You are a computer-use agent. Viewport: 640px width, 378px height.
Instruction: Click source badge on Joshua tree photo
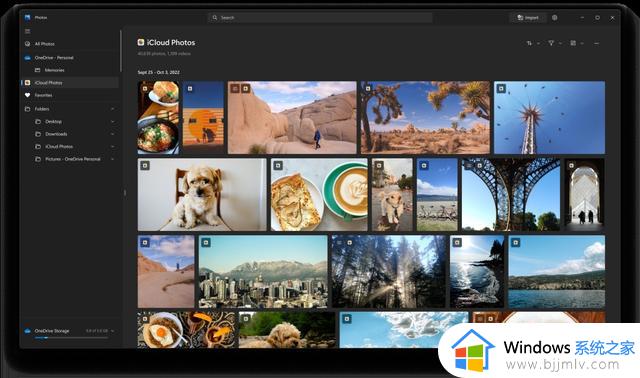coord(368,88)
